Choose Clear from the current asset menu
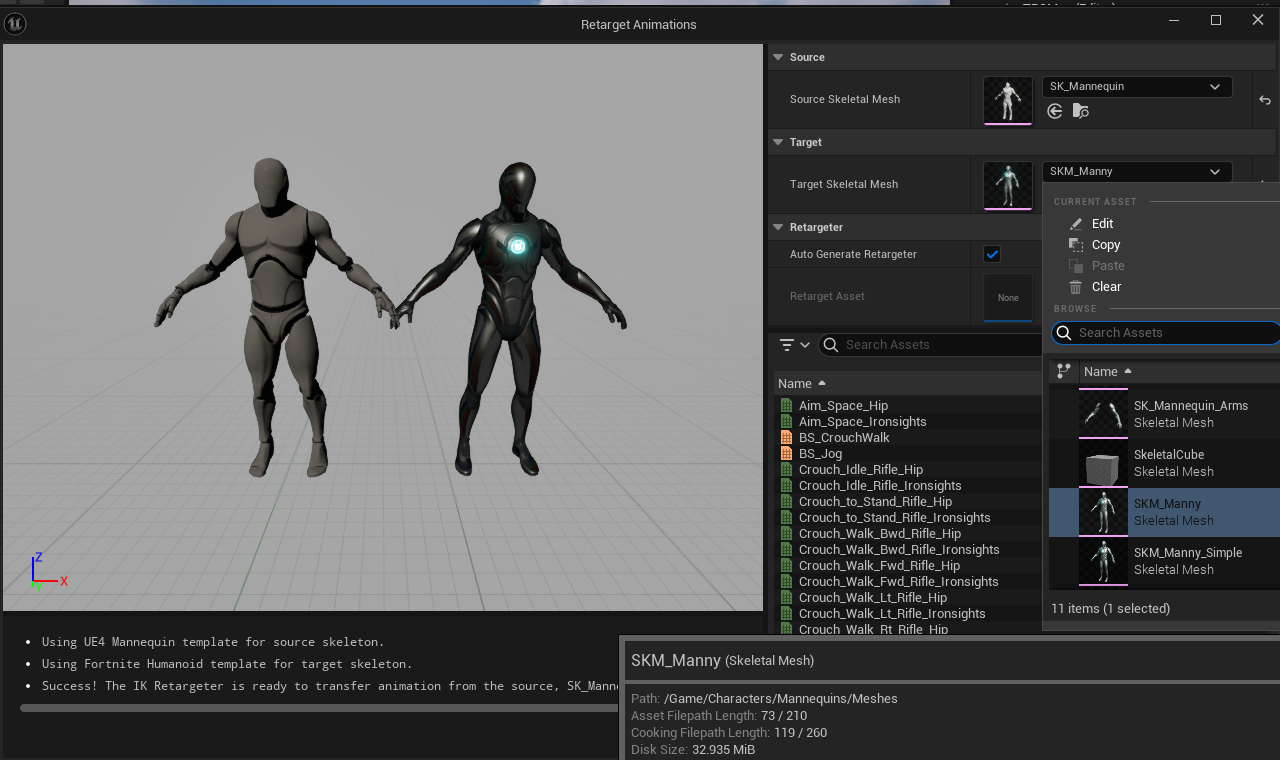 point(1106,287)
